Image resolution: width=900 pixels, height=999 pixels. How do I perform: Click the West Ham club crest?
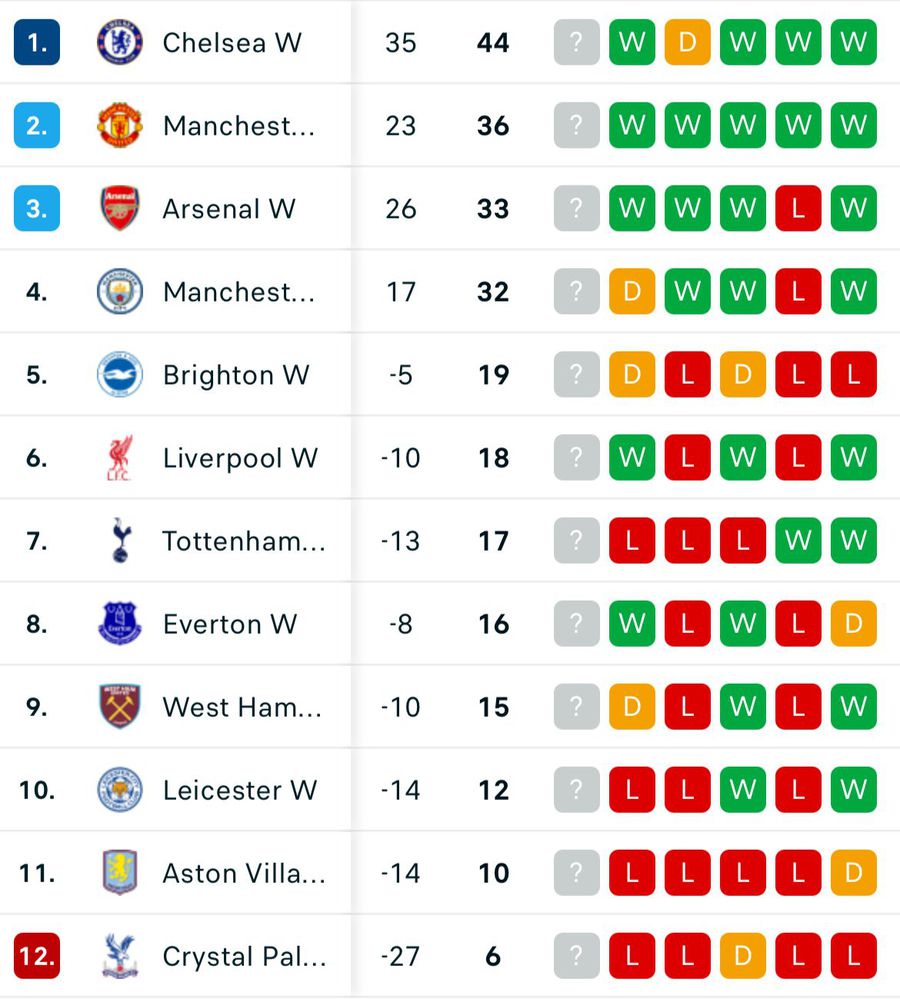(x=120, y=707)
